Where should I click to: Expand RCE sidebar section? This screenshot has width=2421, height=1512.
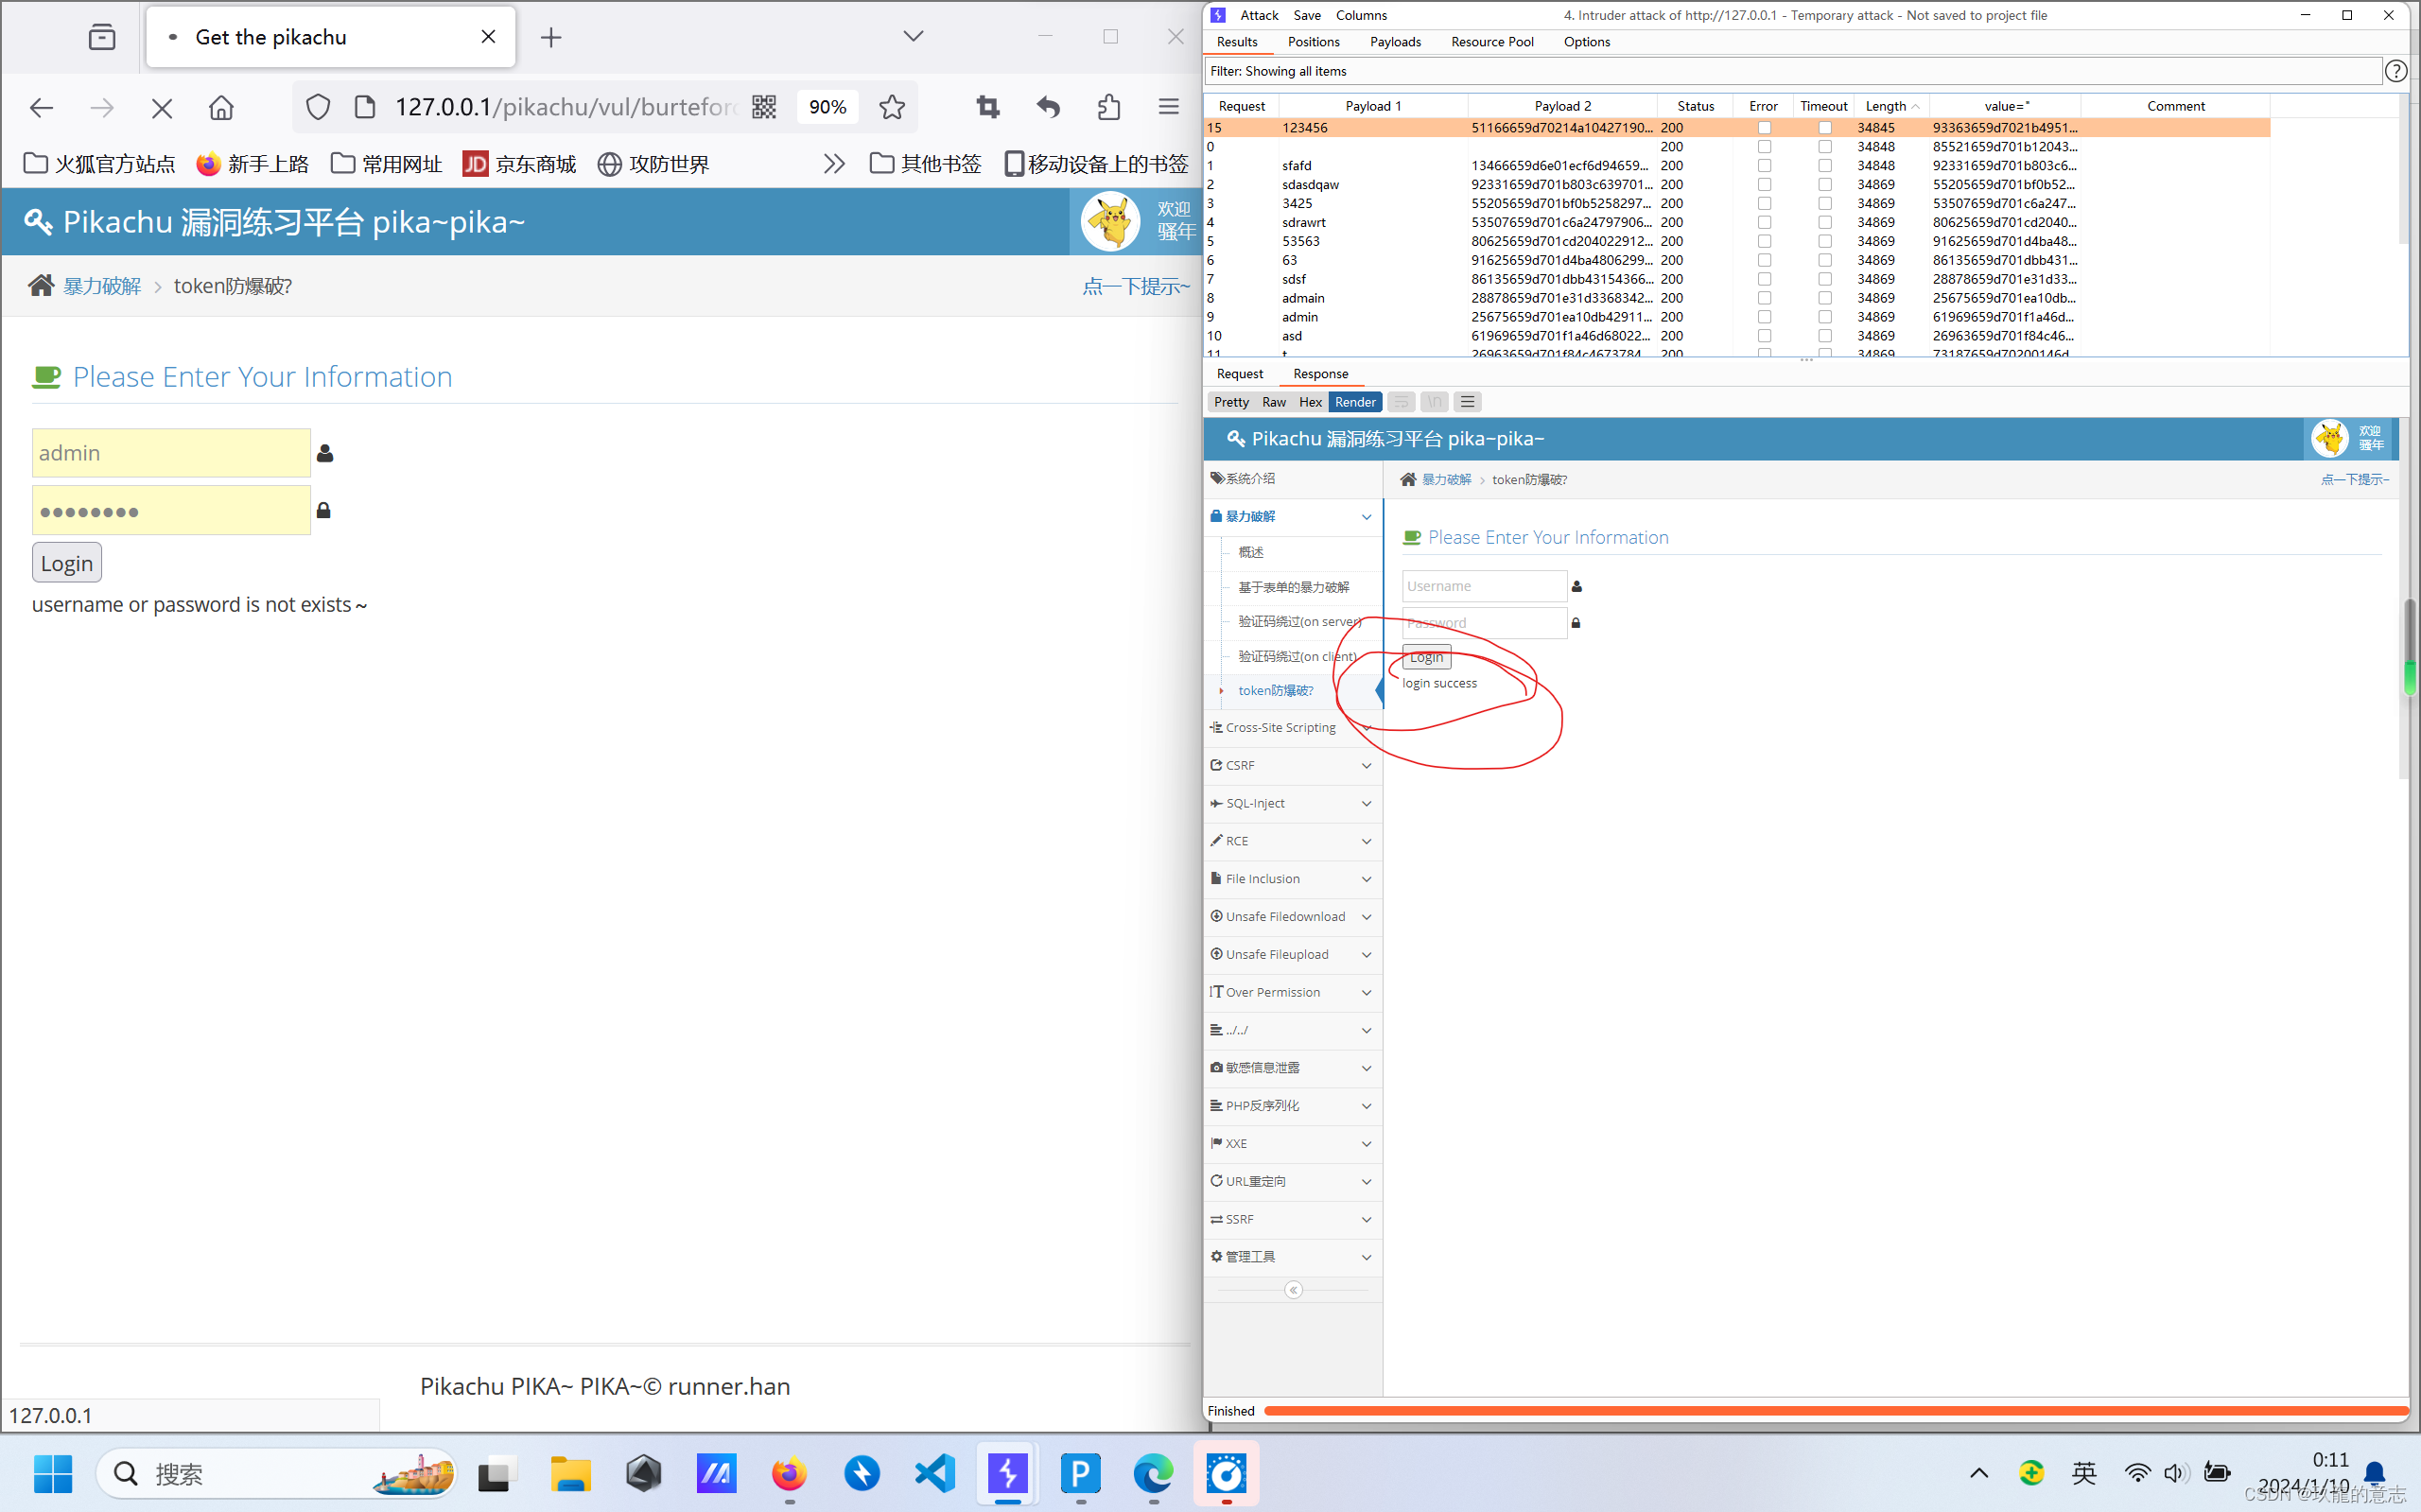click(1292, 842)
